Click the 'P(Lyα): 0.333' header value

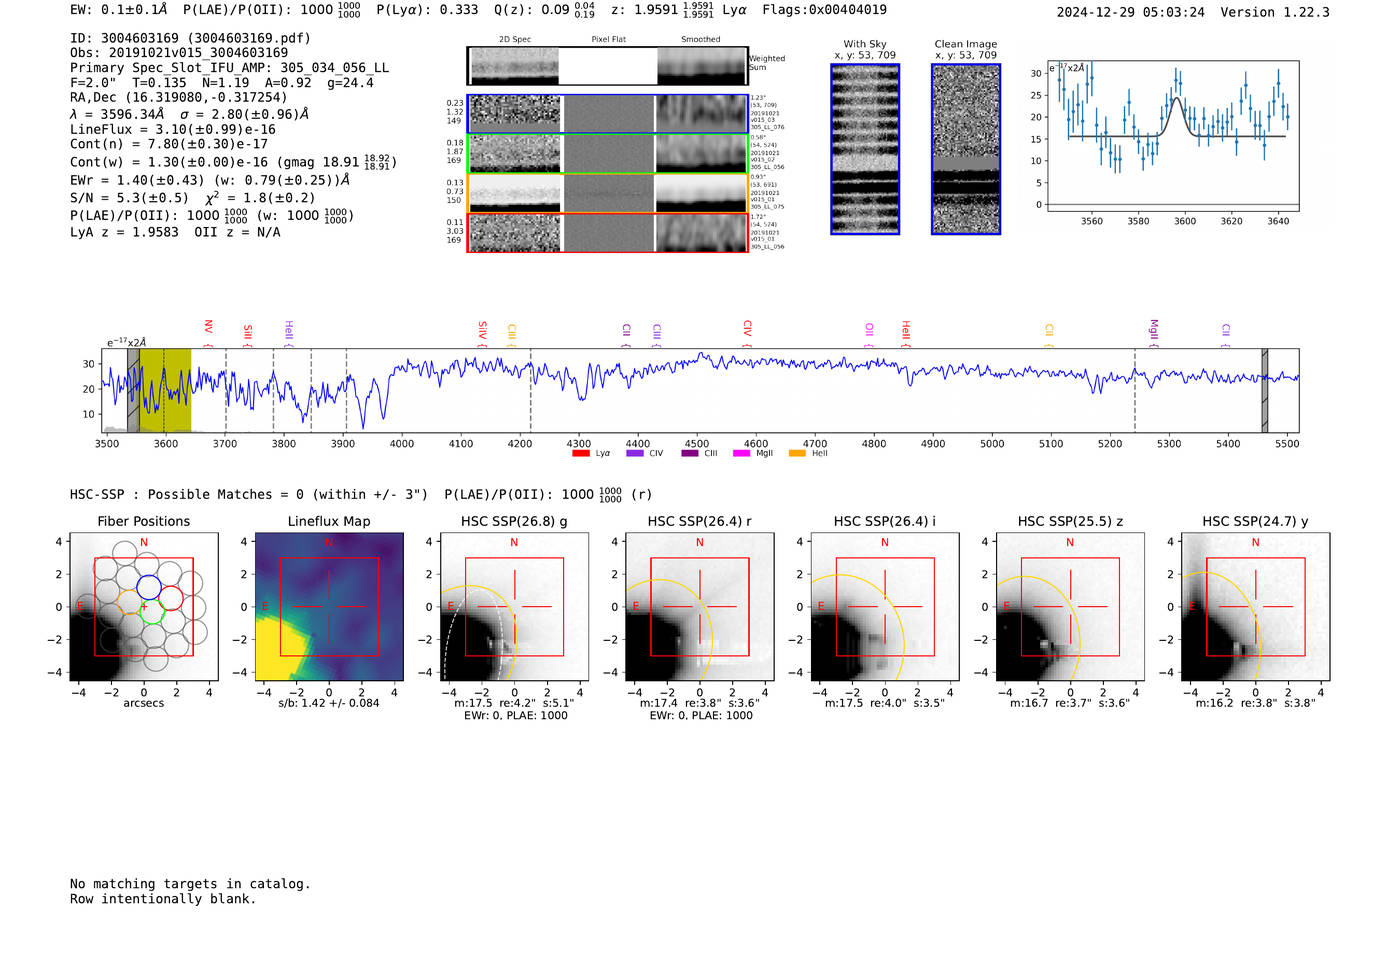coord(427,10)
